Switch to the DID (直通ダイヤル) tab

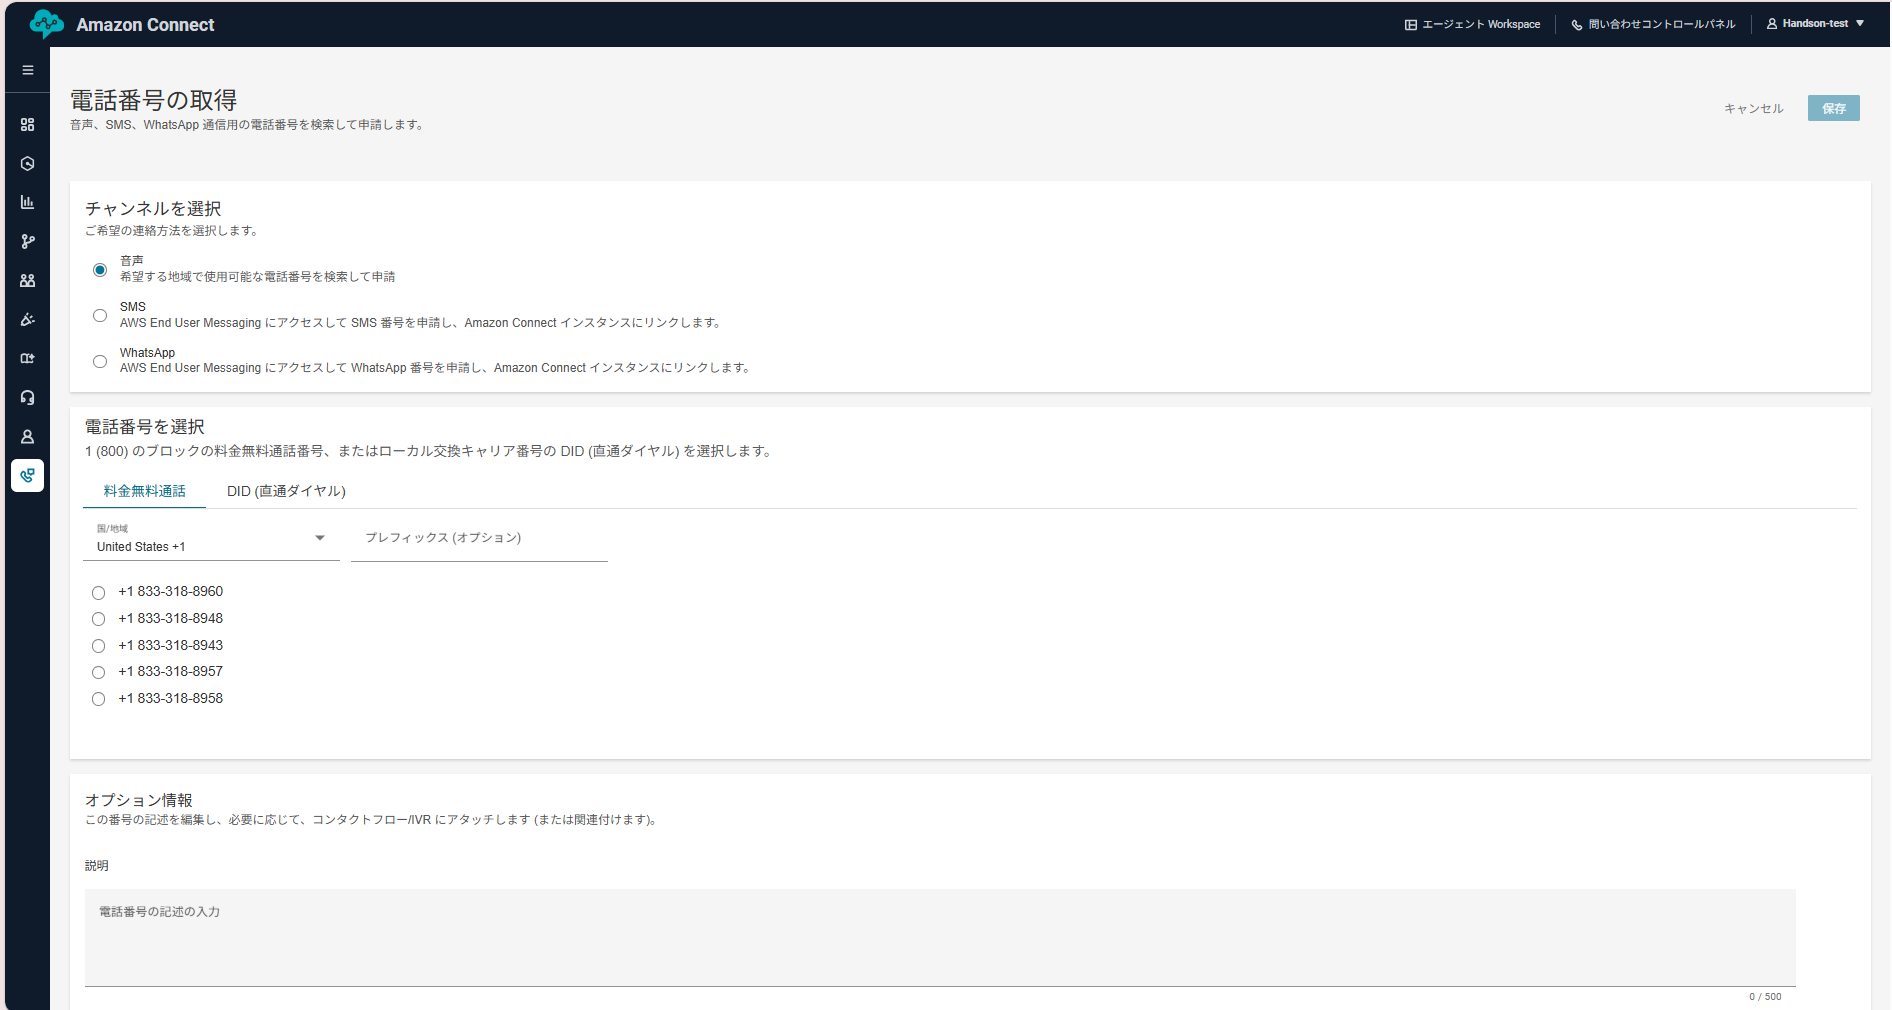coord(286,491)
